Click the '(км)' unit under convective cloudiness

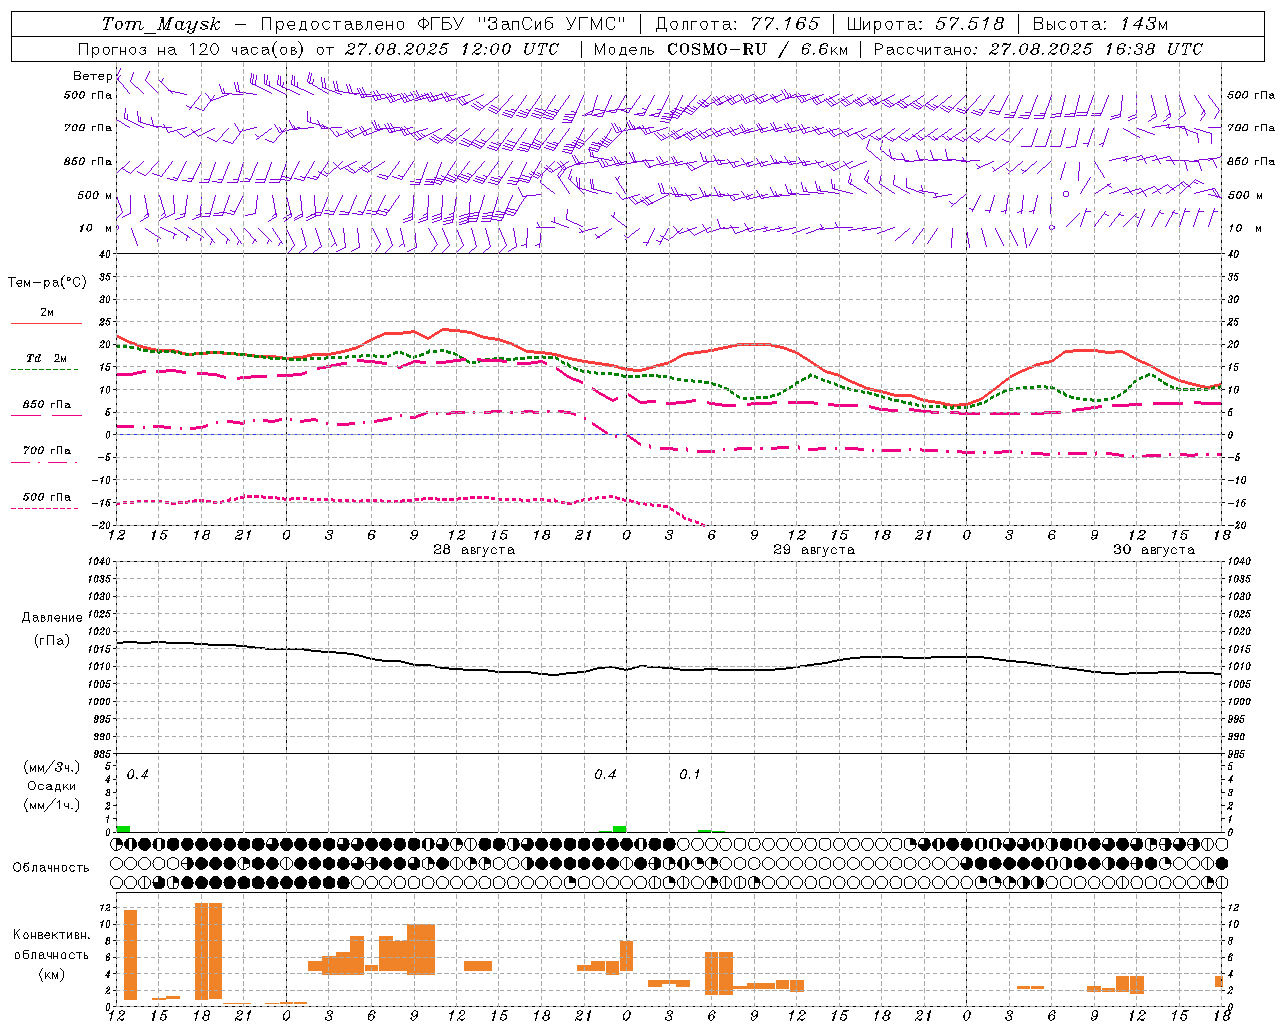click(51, 974)
